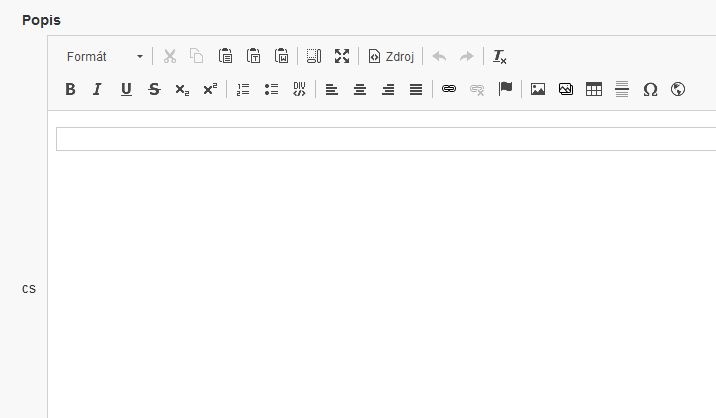The image size is (716, 418).
Task: Click the superscript icon
Action: [x=209, y=89]
